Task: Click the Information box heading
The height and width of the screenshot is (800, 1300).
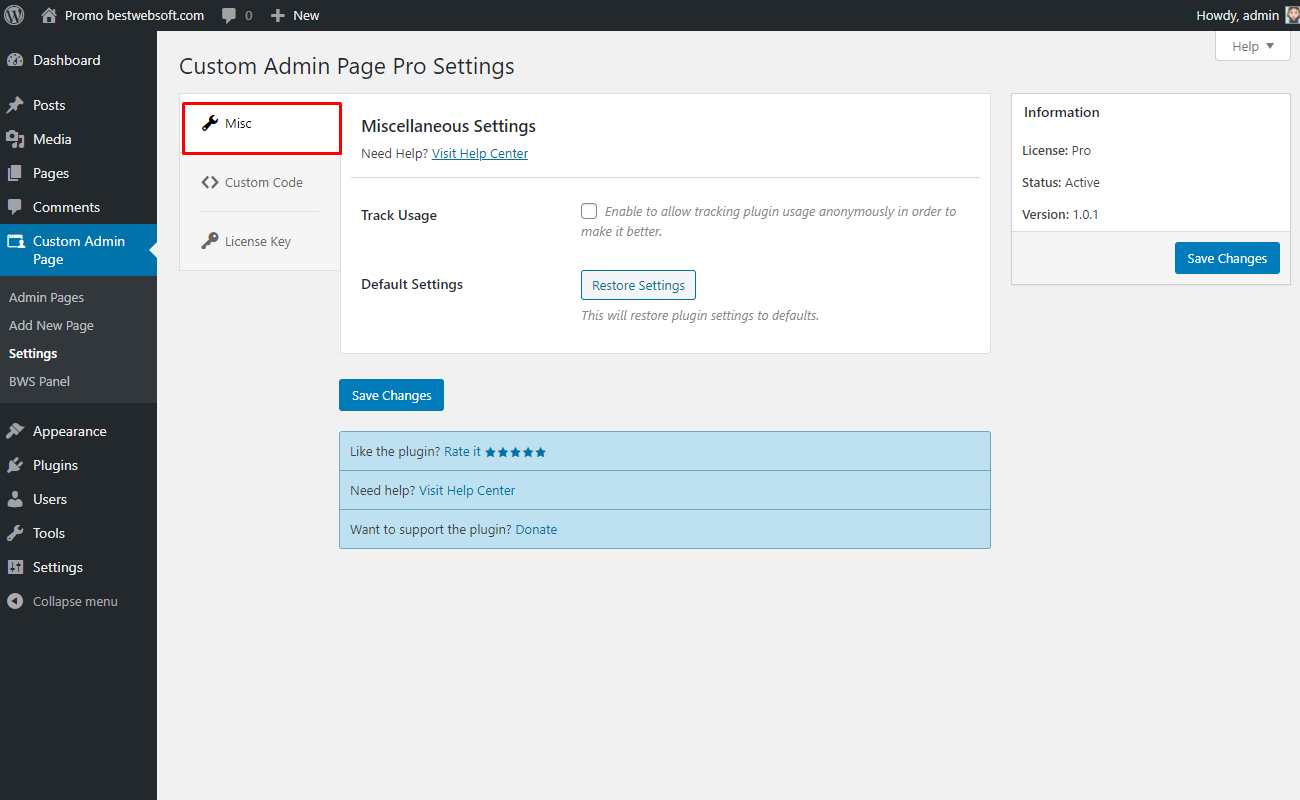Action: 1061,112
